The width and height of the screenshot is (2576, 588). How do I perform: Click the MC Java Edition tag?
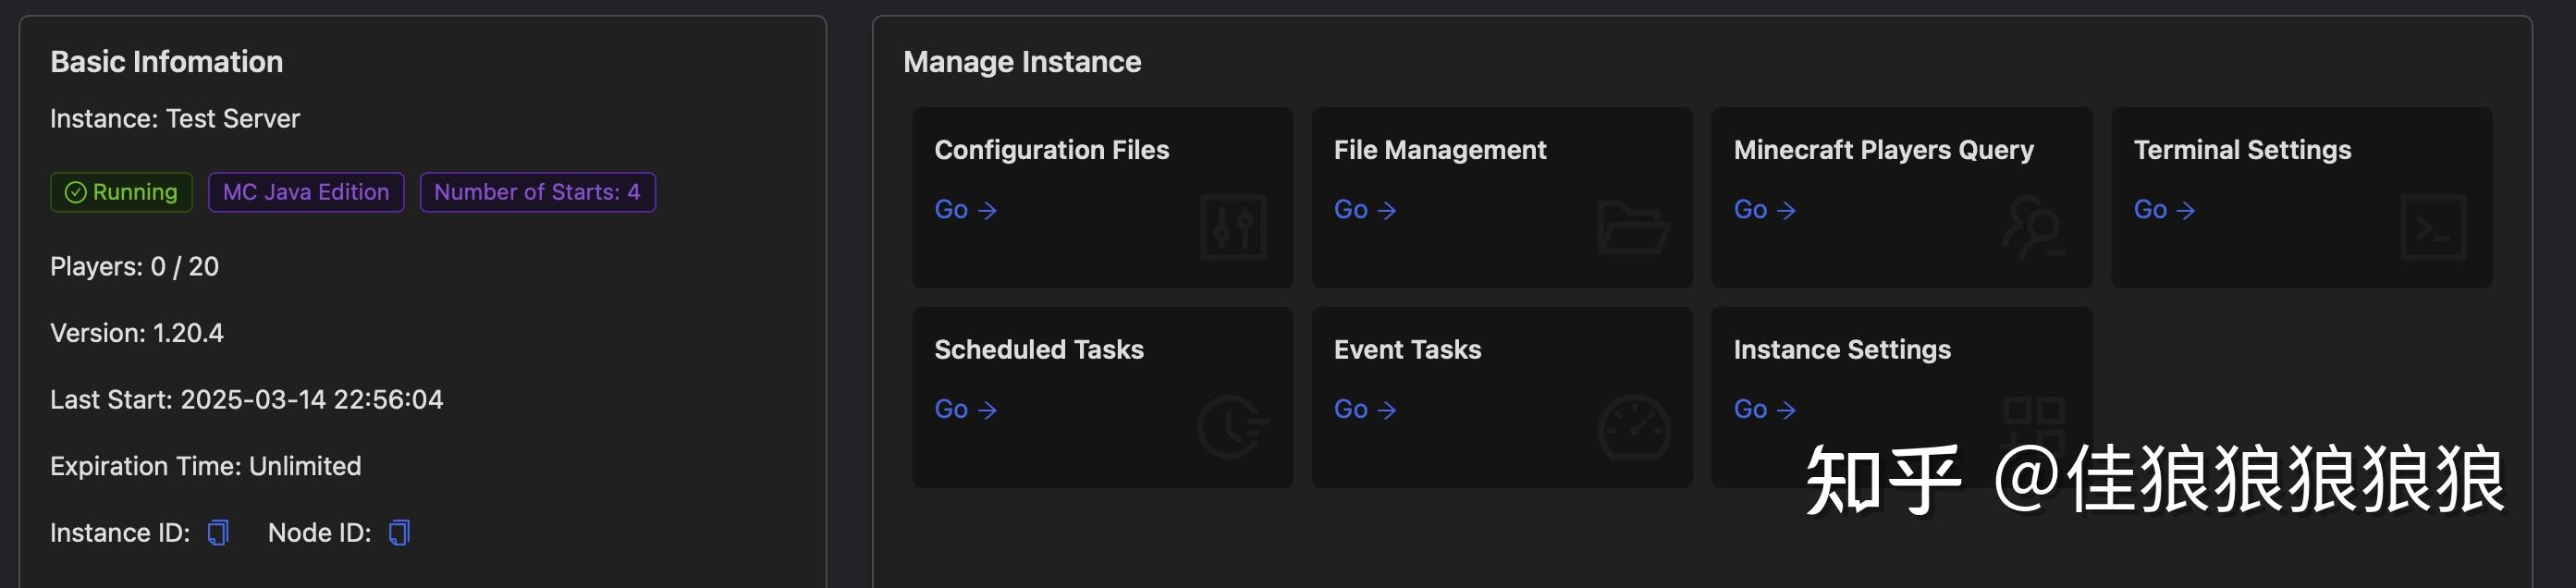point(306,192)
